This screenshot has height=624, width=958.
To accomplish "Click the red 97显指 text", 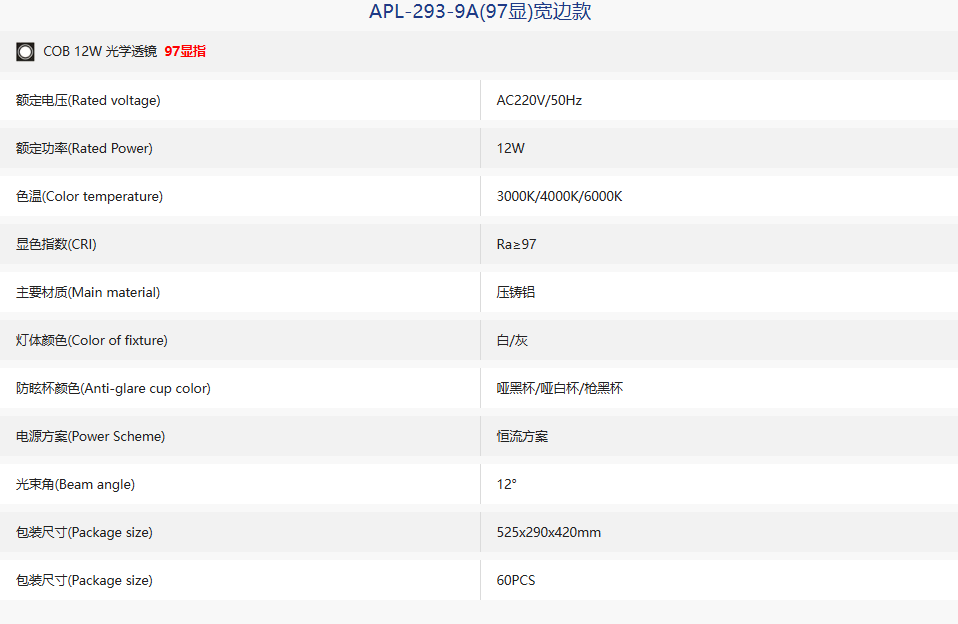I will pos(185,51).
